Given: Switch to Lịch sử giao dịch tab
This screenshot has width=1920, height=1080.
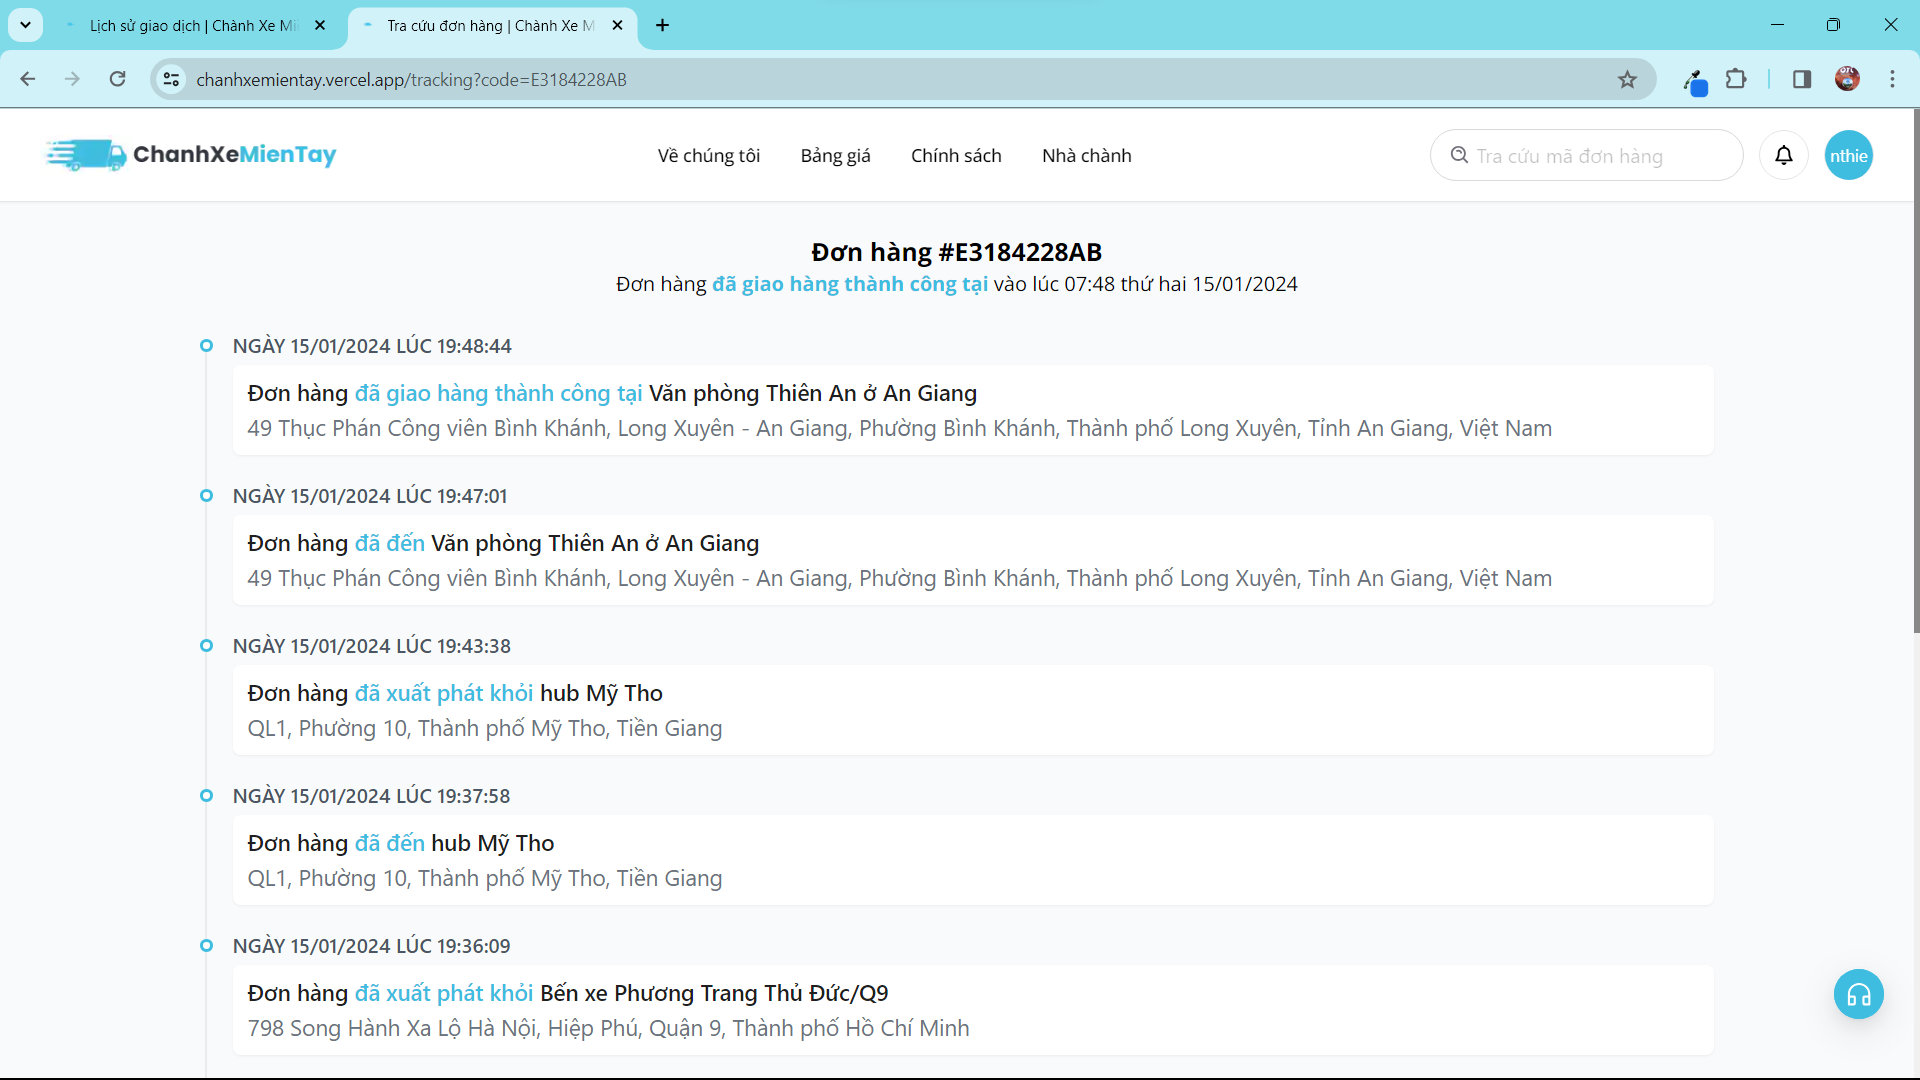Looking at the screenshot, I should coord(193,26).
